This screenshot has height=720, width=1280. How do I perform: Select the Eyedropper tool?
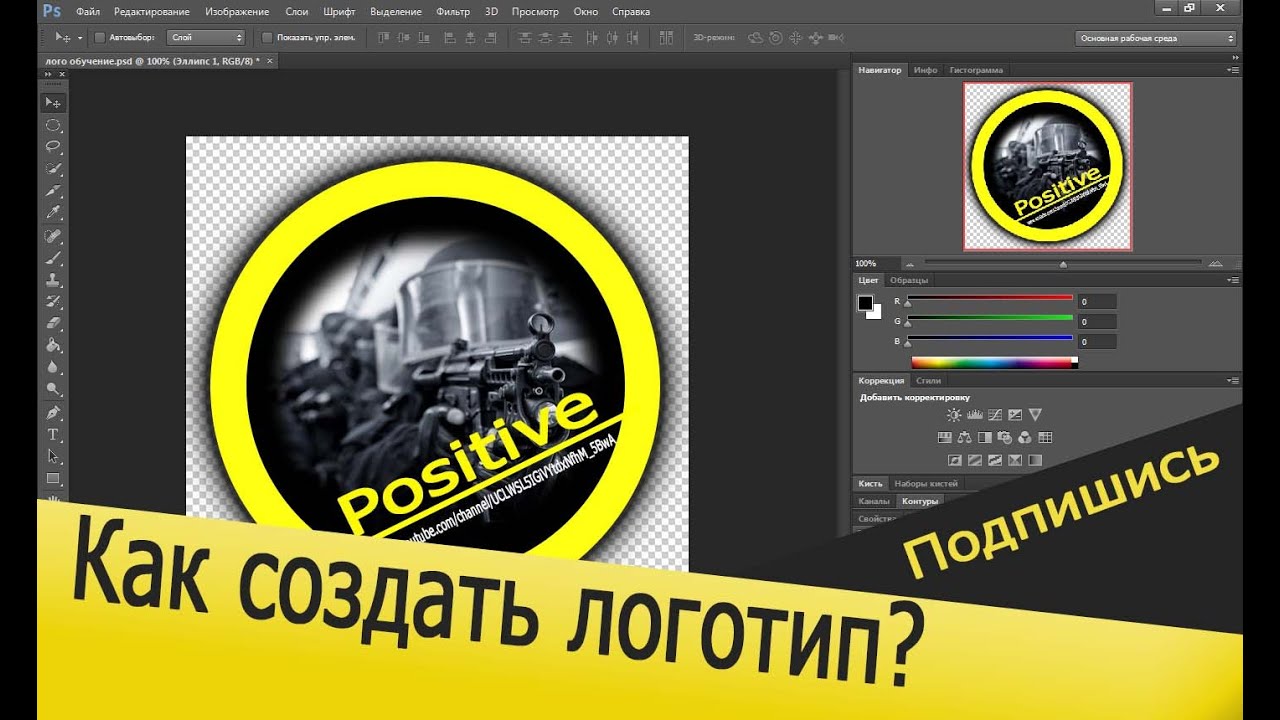point(54,212)
